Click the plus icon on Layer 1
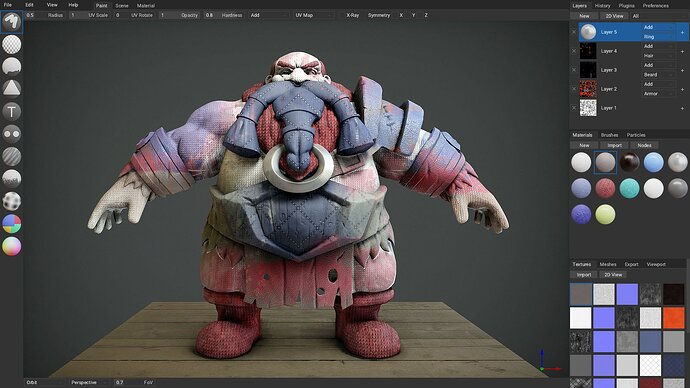Image resolution: width=690 pixels, height=388 pixels. tap(682, 108)
